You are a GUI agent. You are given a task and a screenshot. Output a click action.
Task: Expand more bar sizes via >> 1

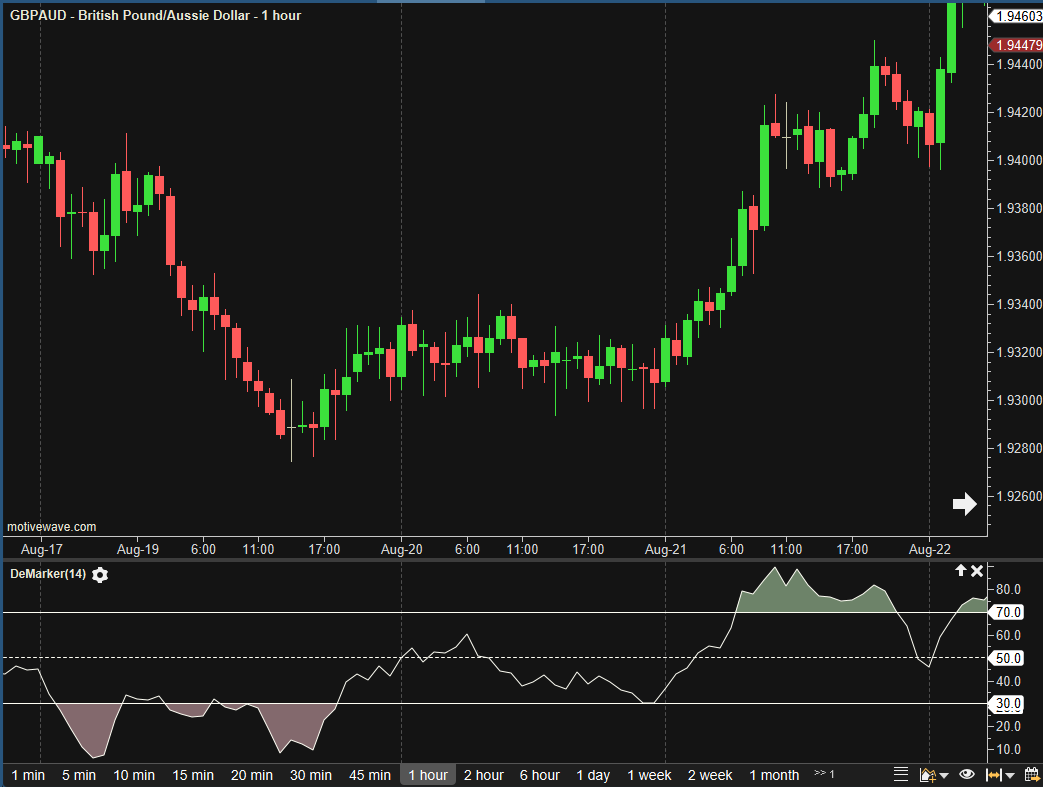(x=824, y=774)
